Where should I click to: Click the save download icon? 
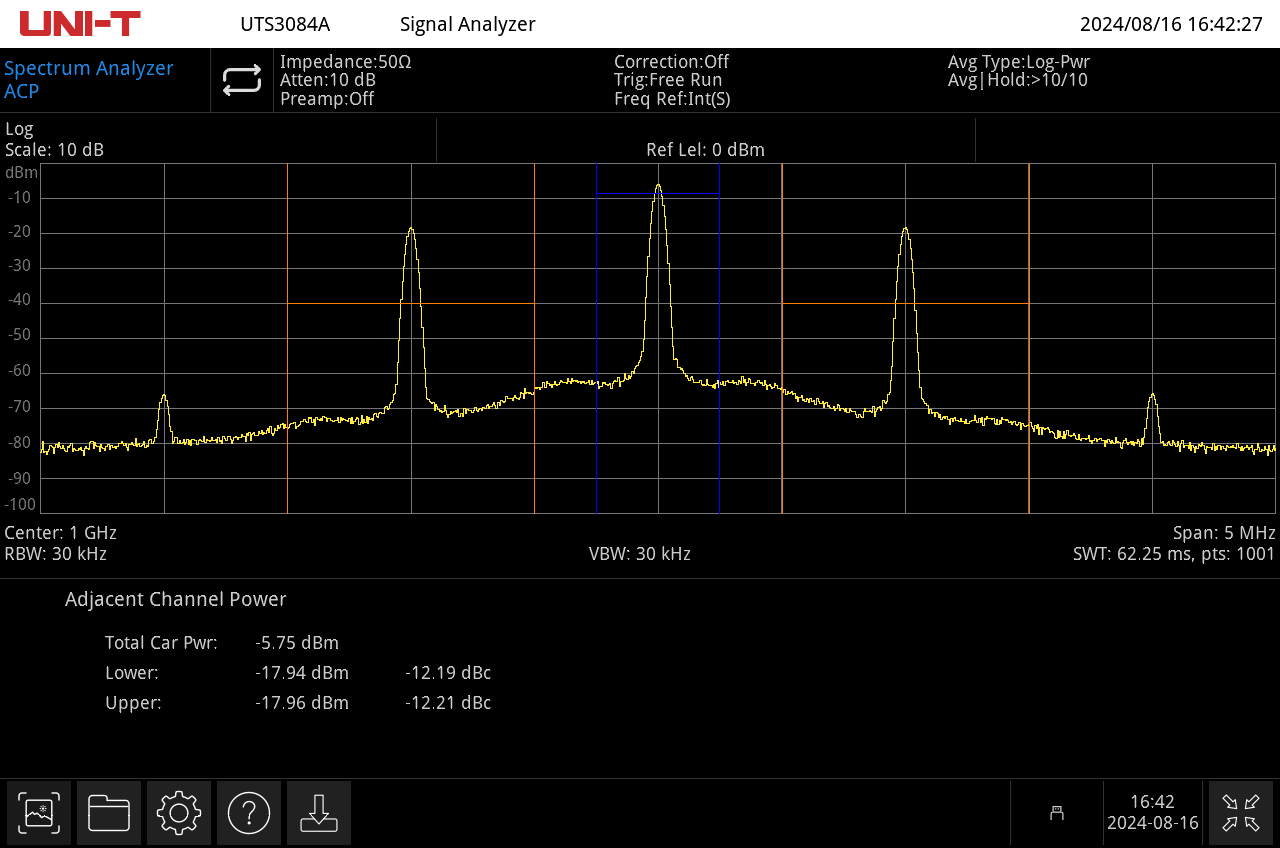319,813
